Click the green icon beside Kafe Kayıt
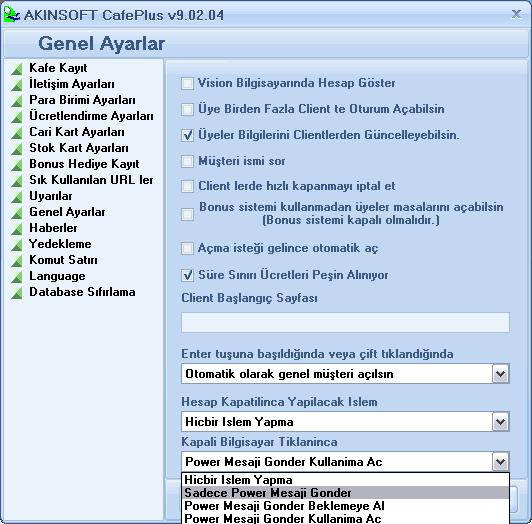The height and width of the screenshot is (524, 532). (17, 69)
